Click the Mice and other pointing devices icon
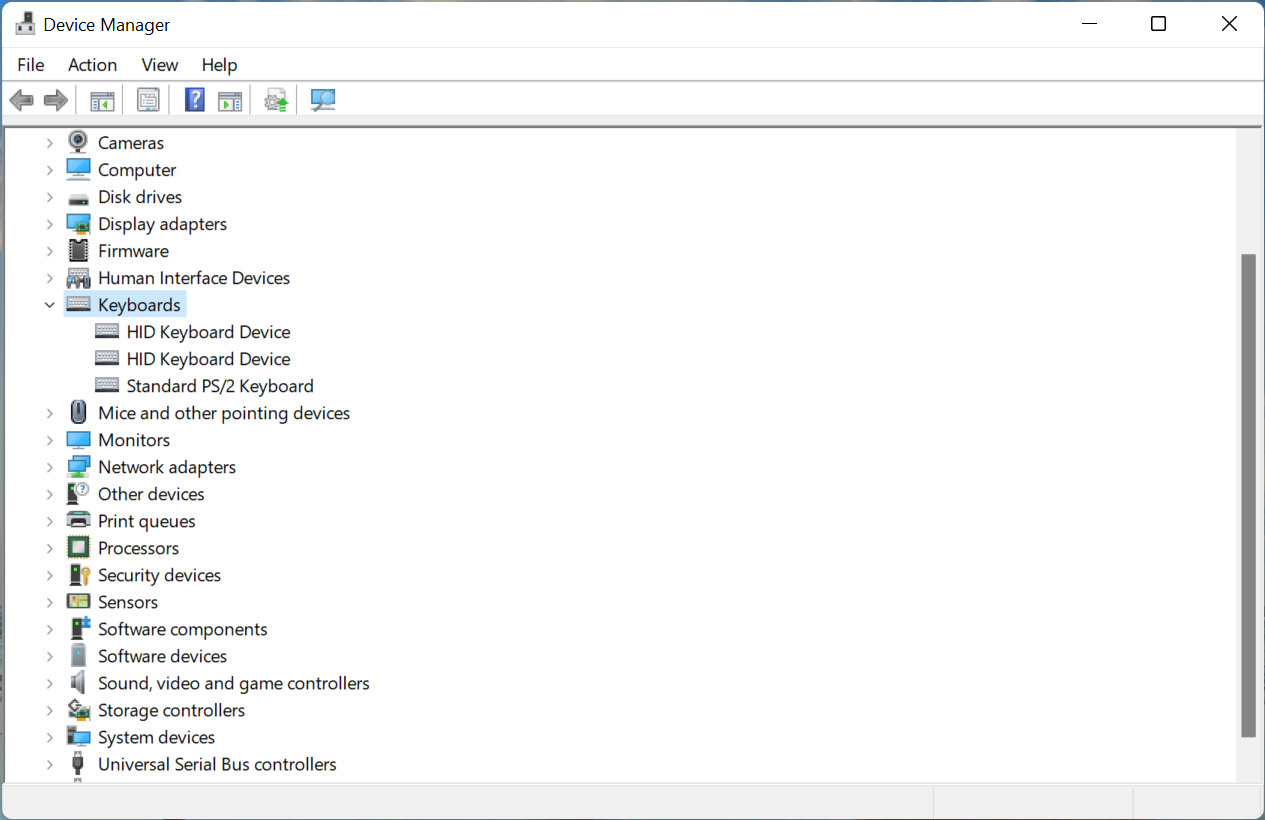This screenshot has height=820, width=1265. pyautogui.click(x=78, y=412)
